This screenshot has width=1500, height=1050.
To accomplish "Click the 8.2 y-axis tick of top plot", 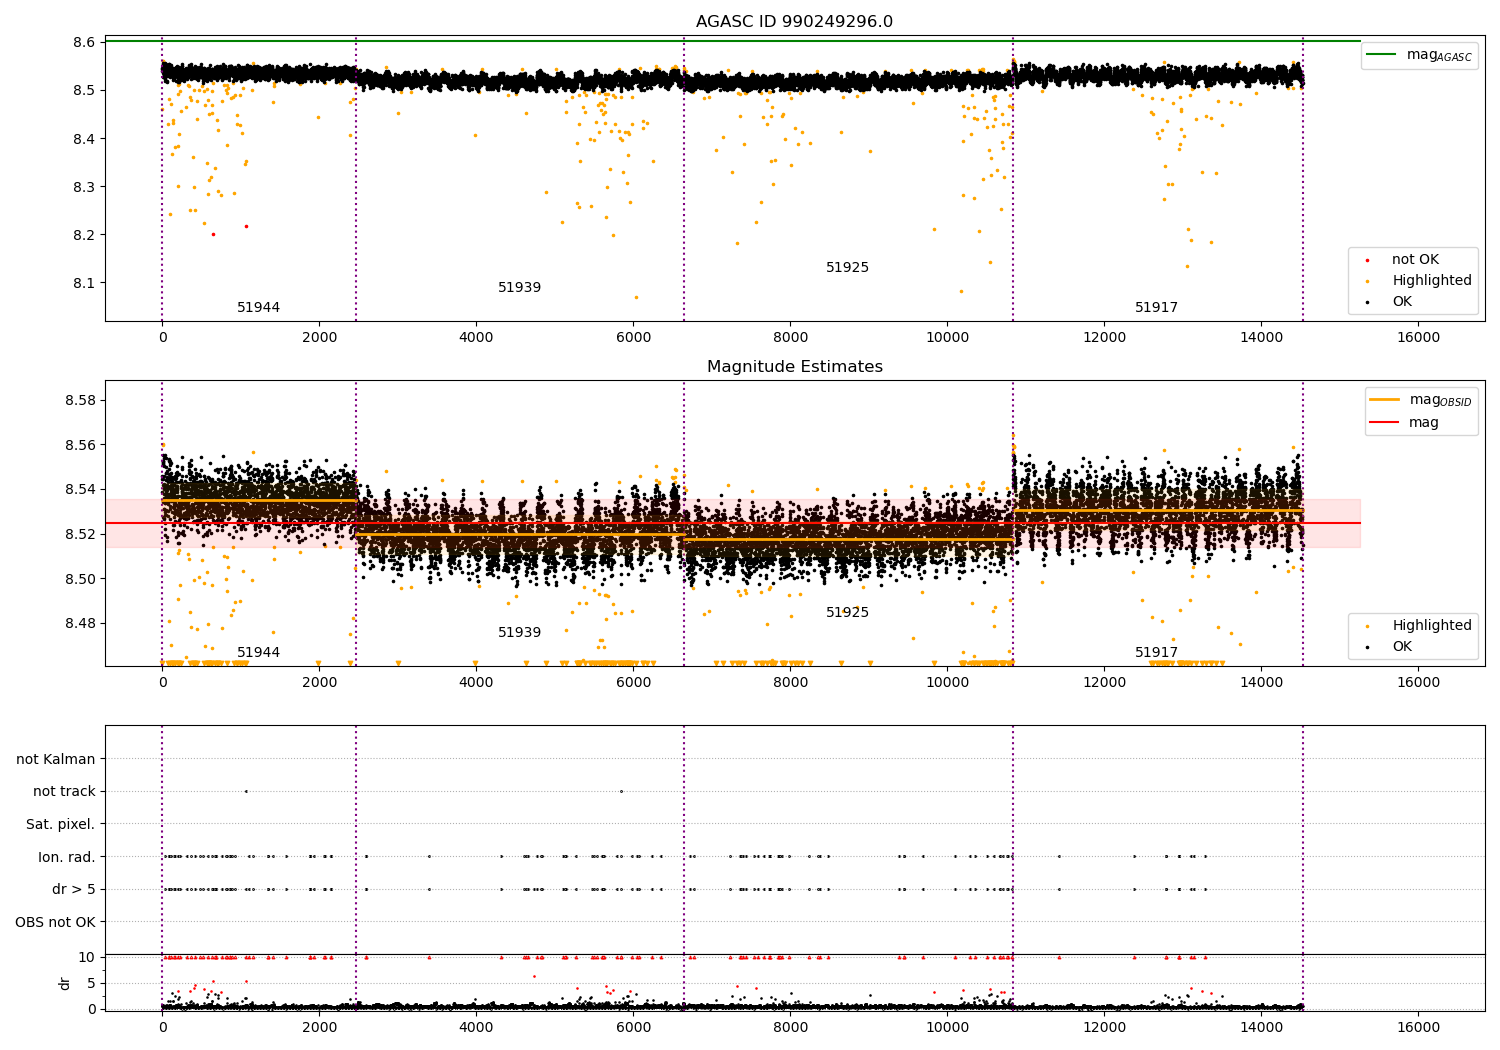I will point(84,235).
